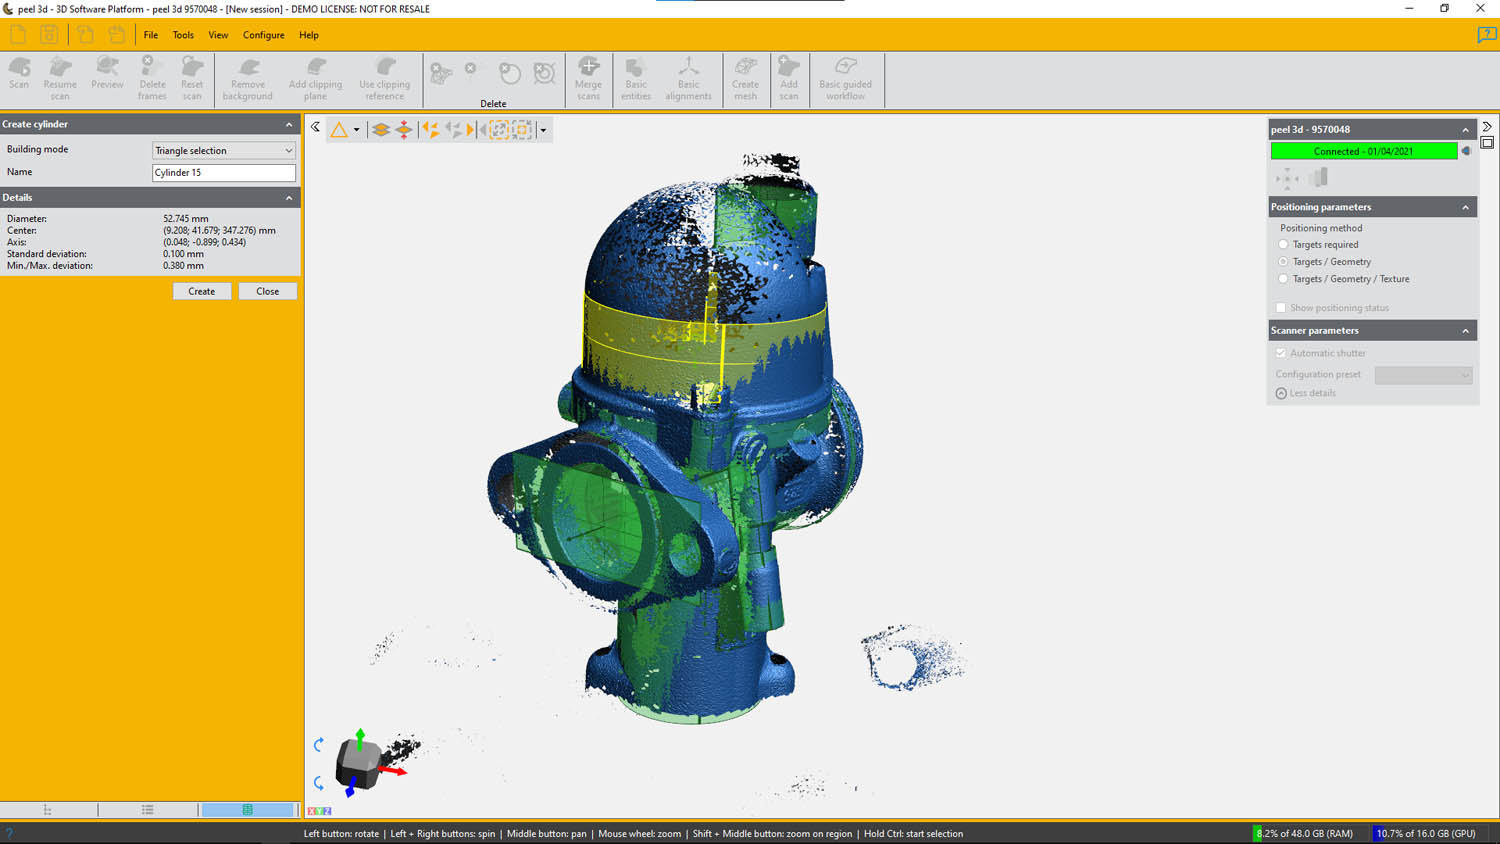Click the Scan tool icon
The image size is (1500, 844).
click(x=19, y=74)
